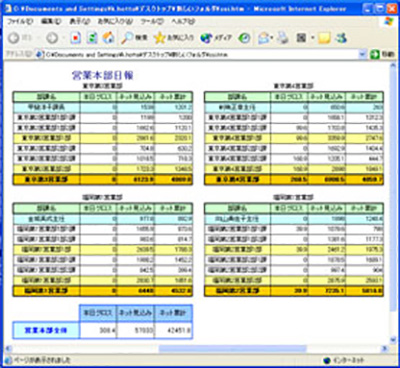
Task: Click the Windows flag logo throbber
Action: 389,21
